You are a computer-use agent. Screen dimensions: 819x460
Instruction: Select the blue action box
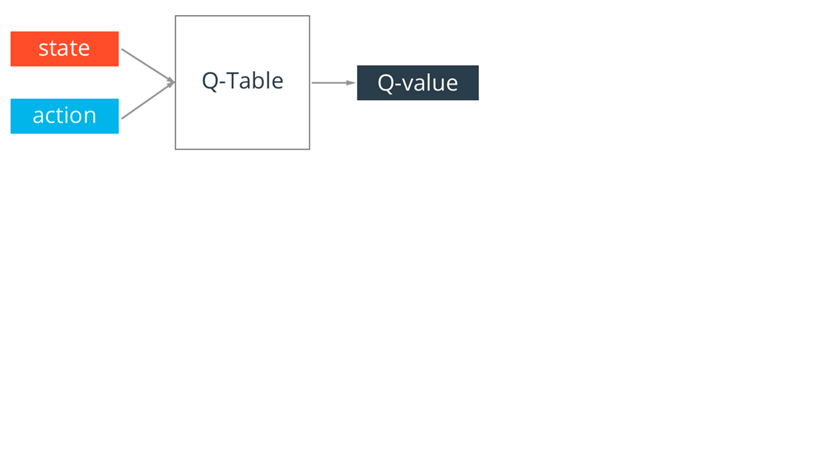click(x=64, y=116)
